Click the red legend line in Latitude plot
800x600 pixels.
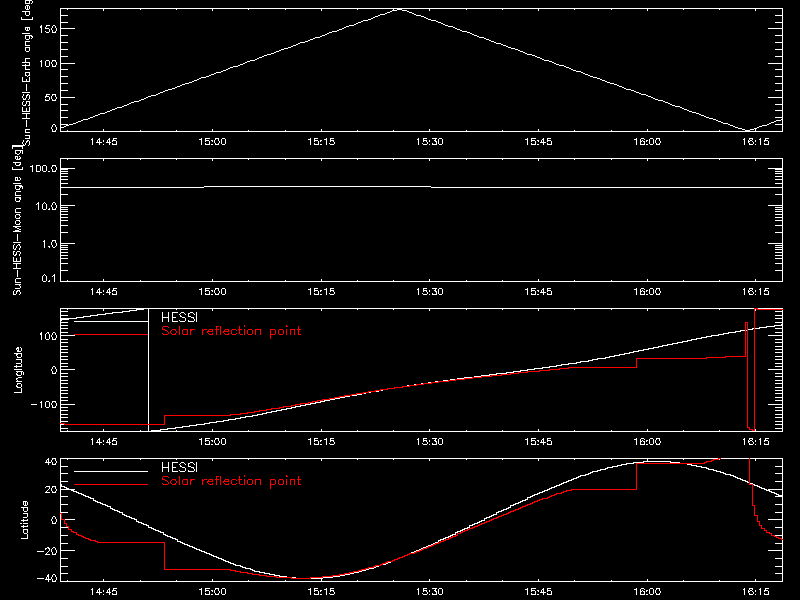(x=111, y=484)
